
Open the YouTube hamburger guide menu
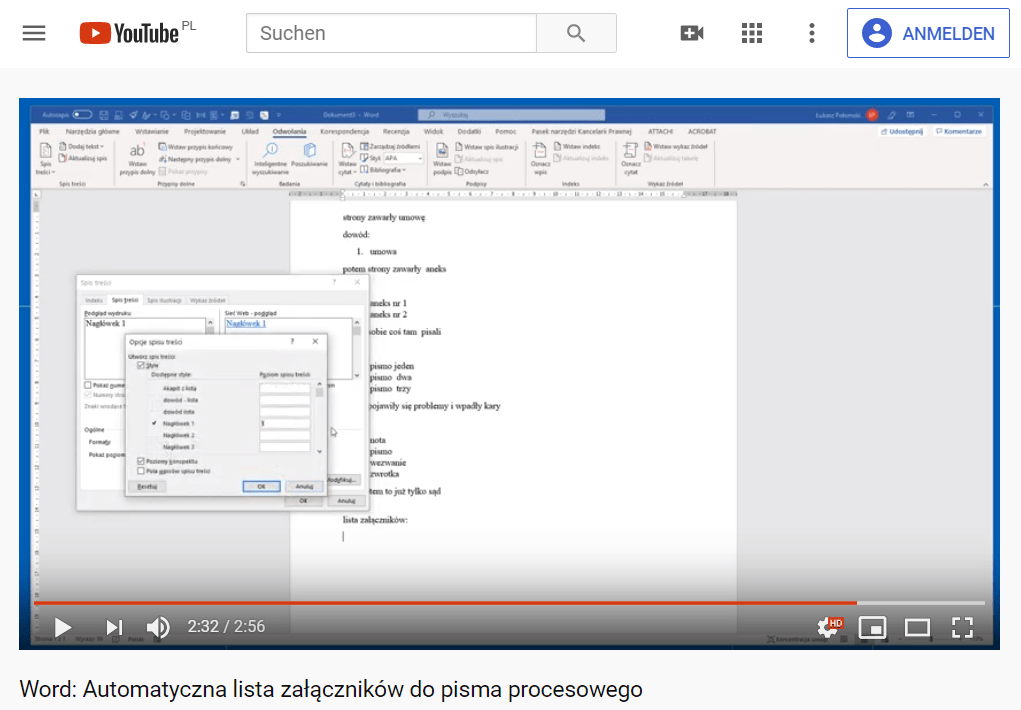[x=34, y=33]
